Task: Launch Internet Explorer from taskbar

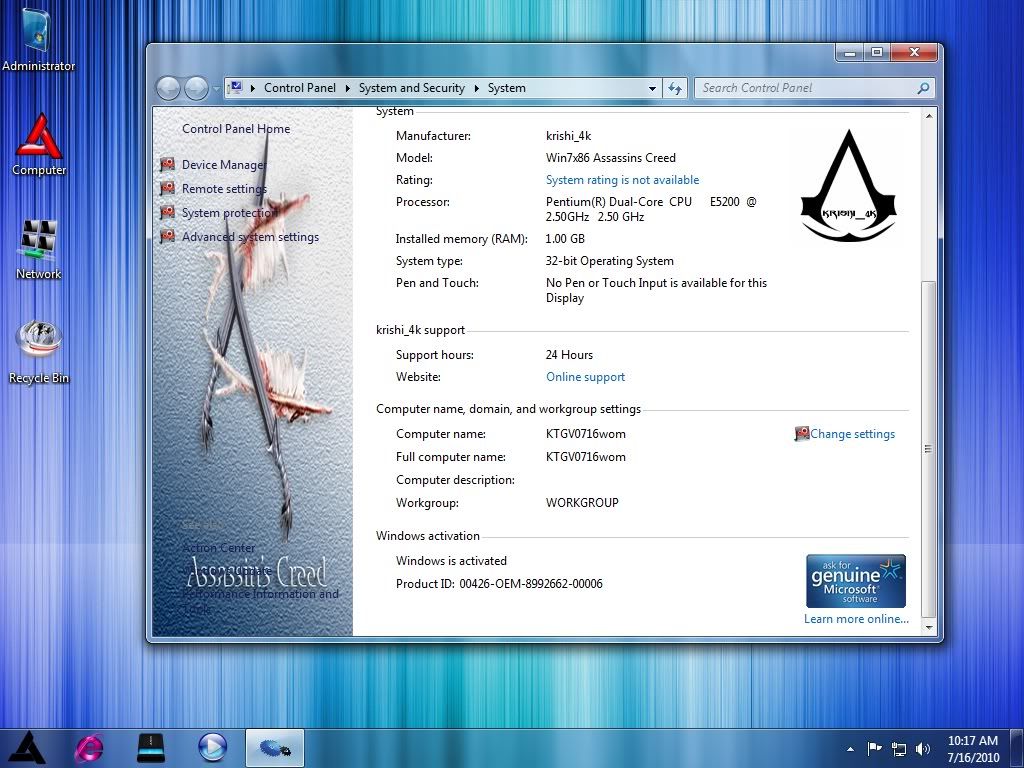Action: click(x=89, y=748)
